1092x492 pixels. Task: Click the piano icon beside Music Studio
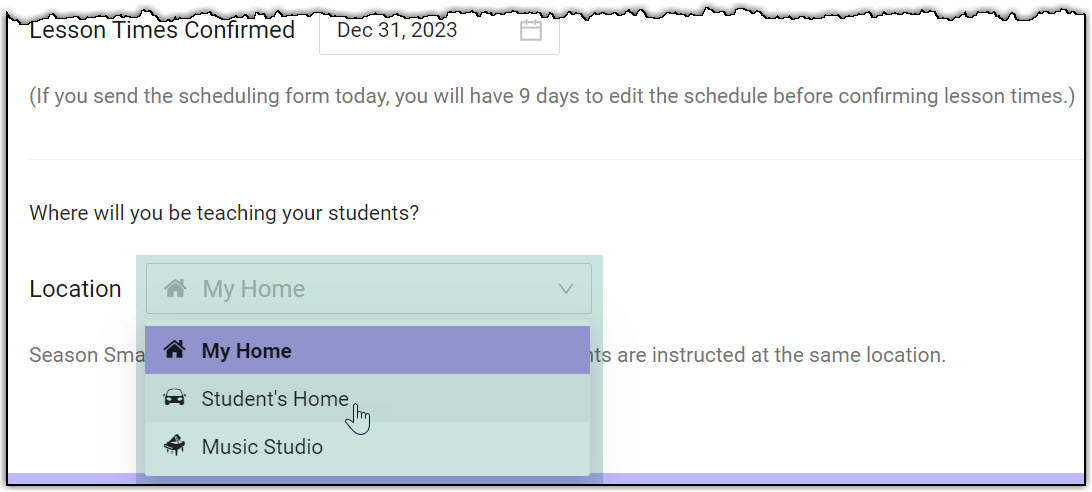click(175, 446)
